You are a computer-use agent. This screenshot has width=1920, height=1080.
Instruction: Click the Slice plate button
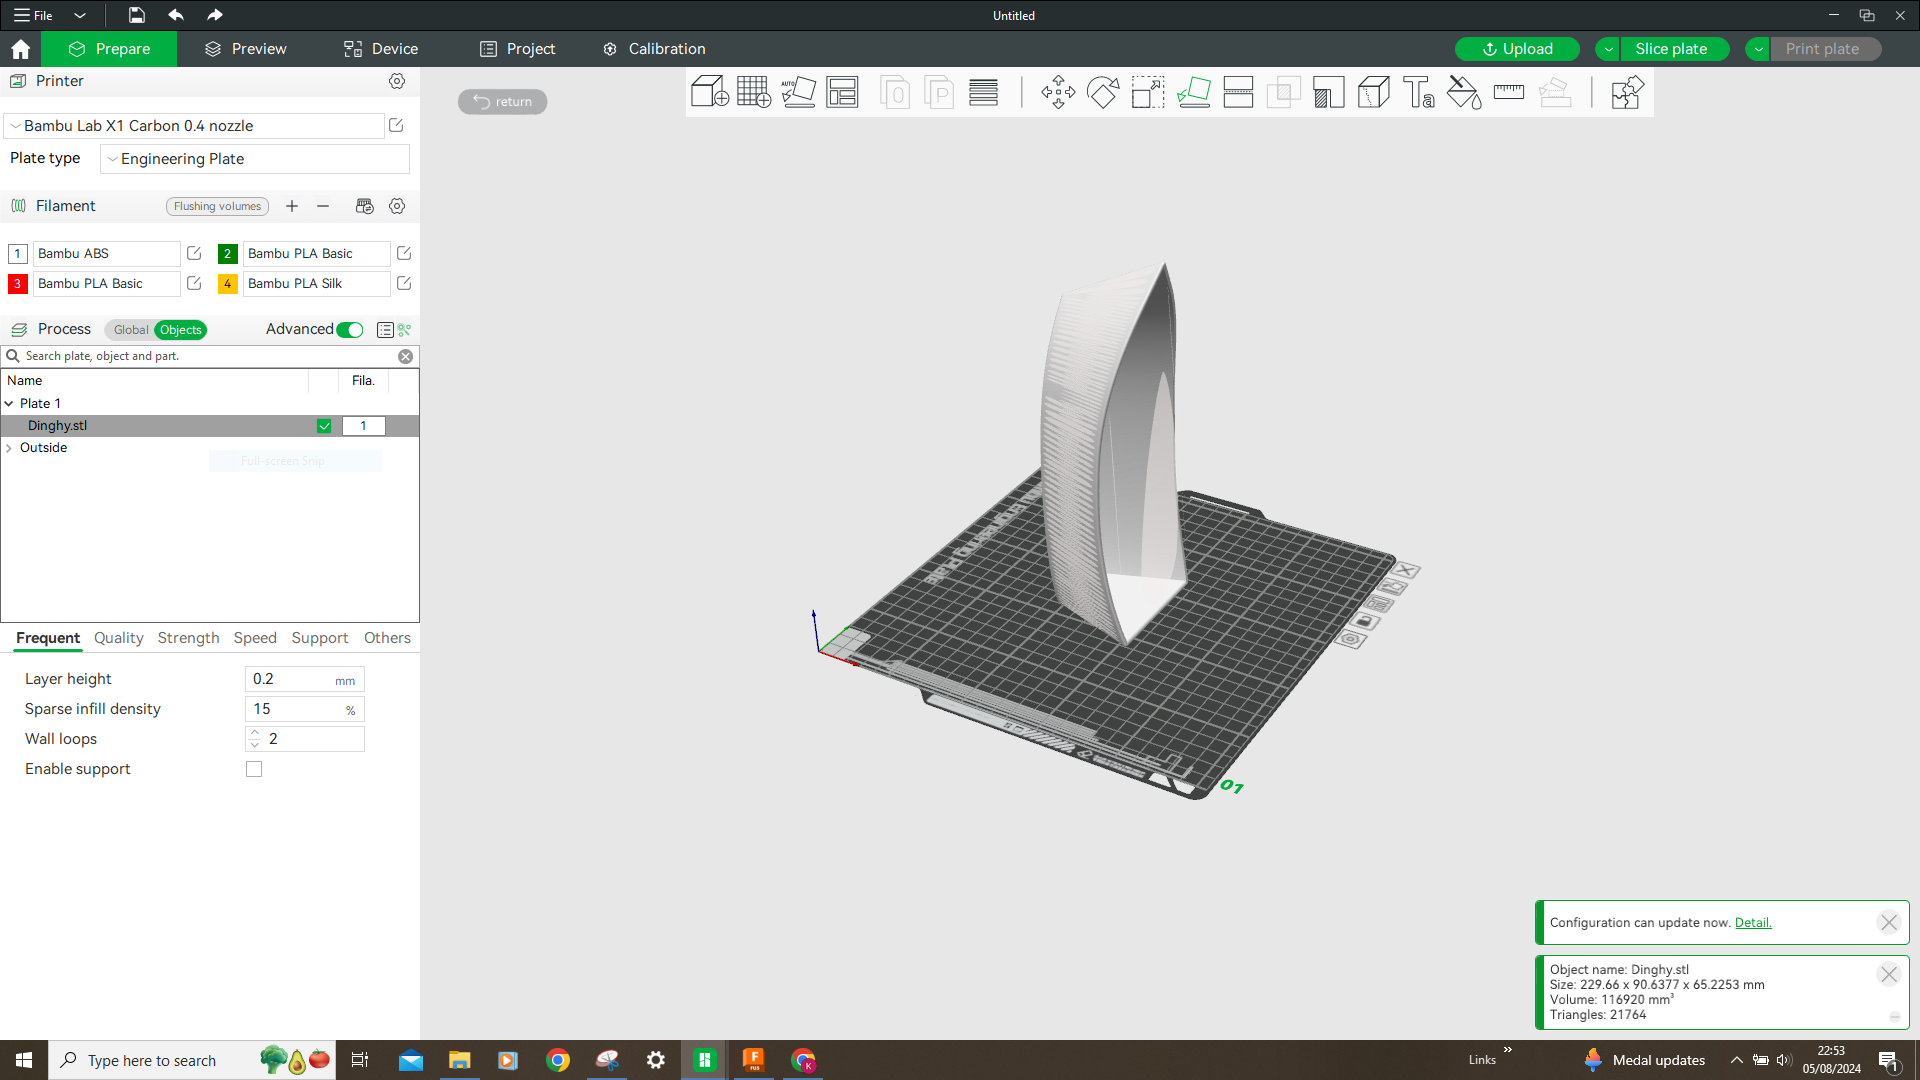1674,49
